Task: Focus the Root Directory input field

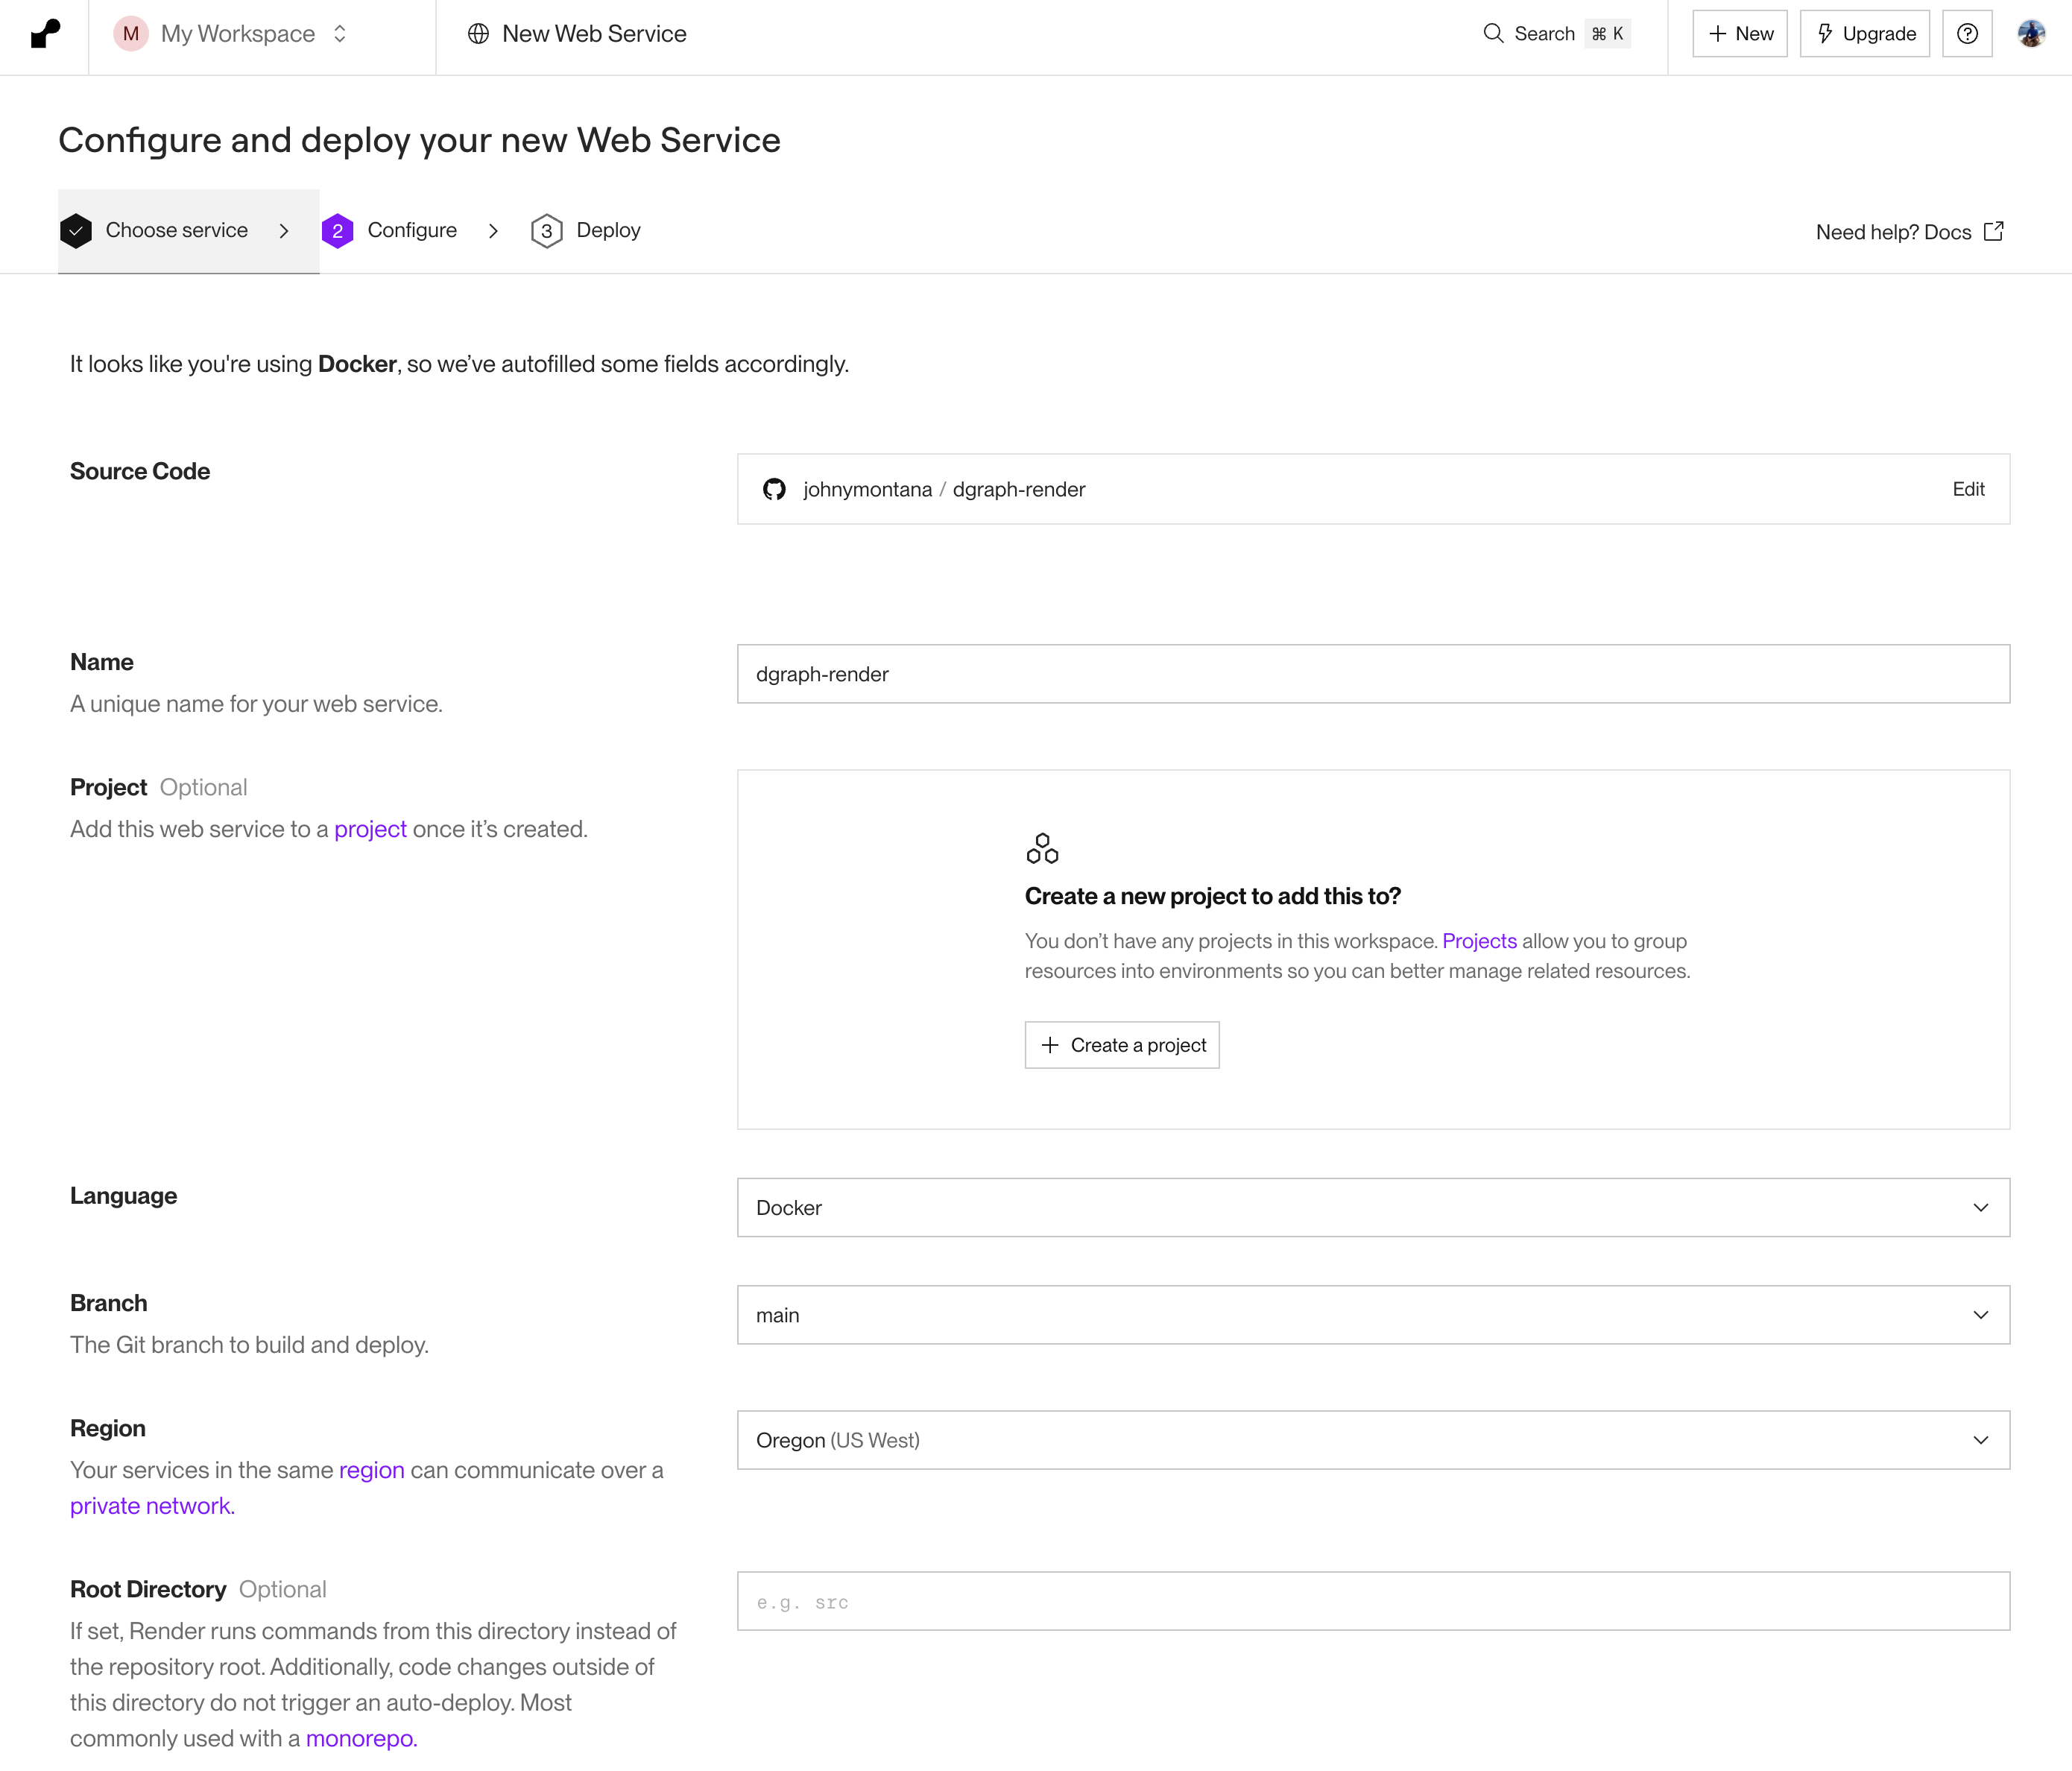Action: [x=1373, y=1601]
